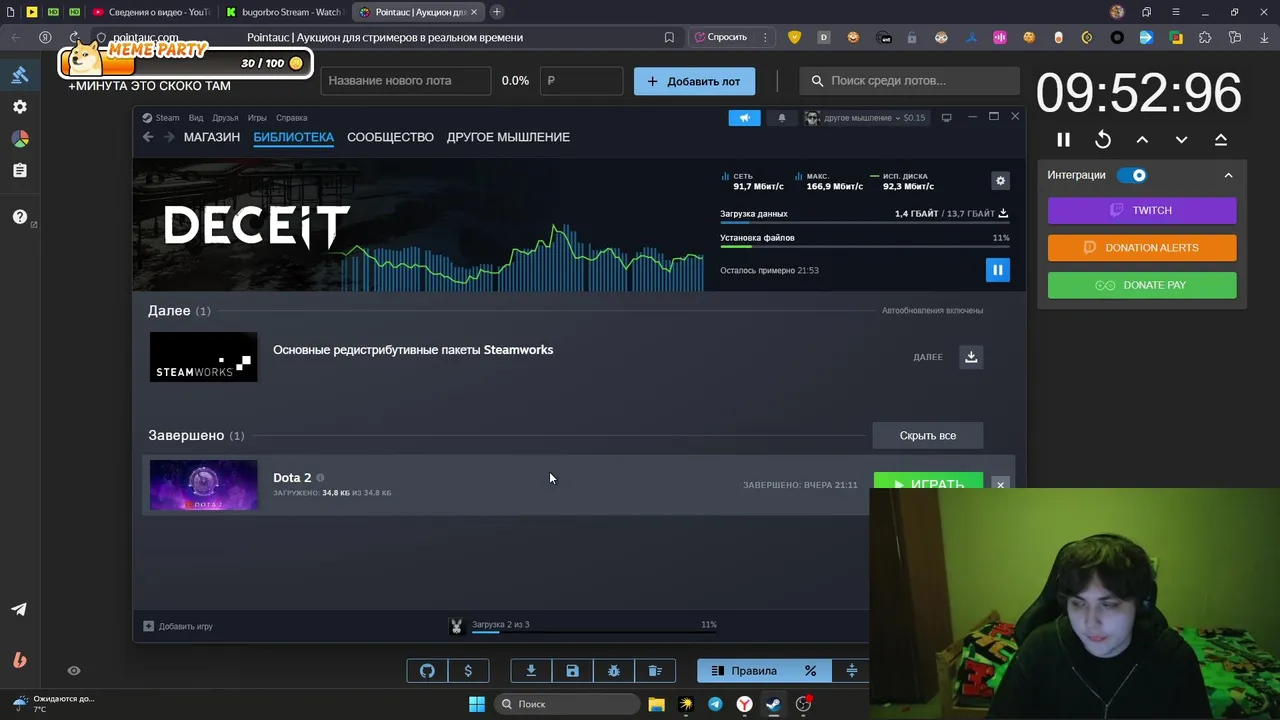Click clear lots trash icon
Viewport: 1280px width, 720px height.
point(655,671)
